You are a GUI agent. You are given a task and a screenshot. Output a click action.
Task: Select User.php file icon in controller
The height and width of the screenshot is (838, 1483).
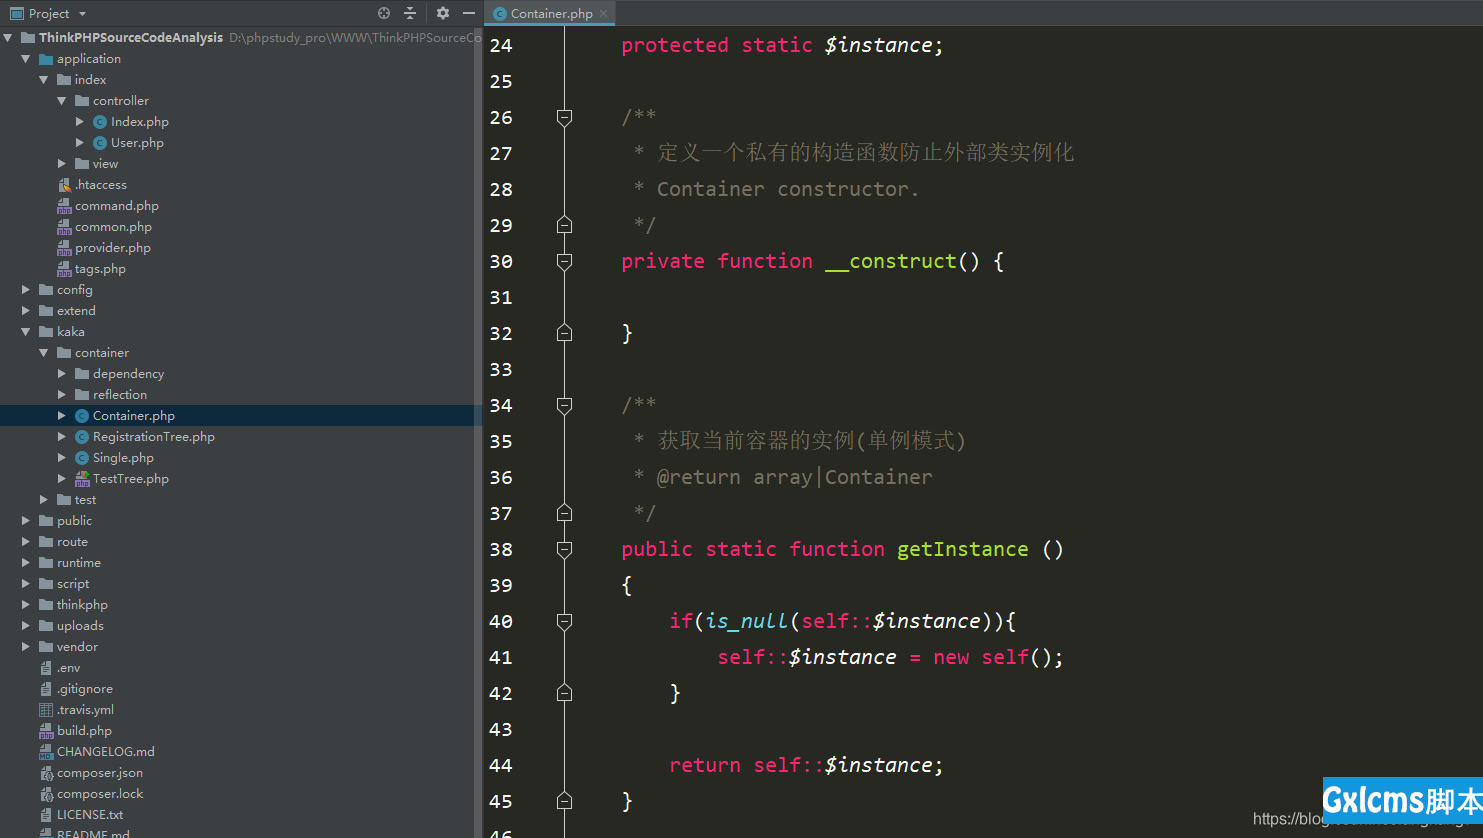point(100,143)
